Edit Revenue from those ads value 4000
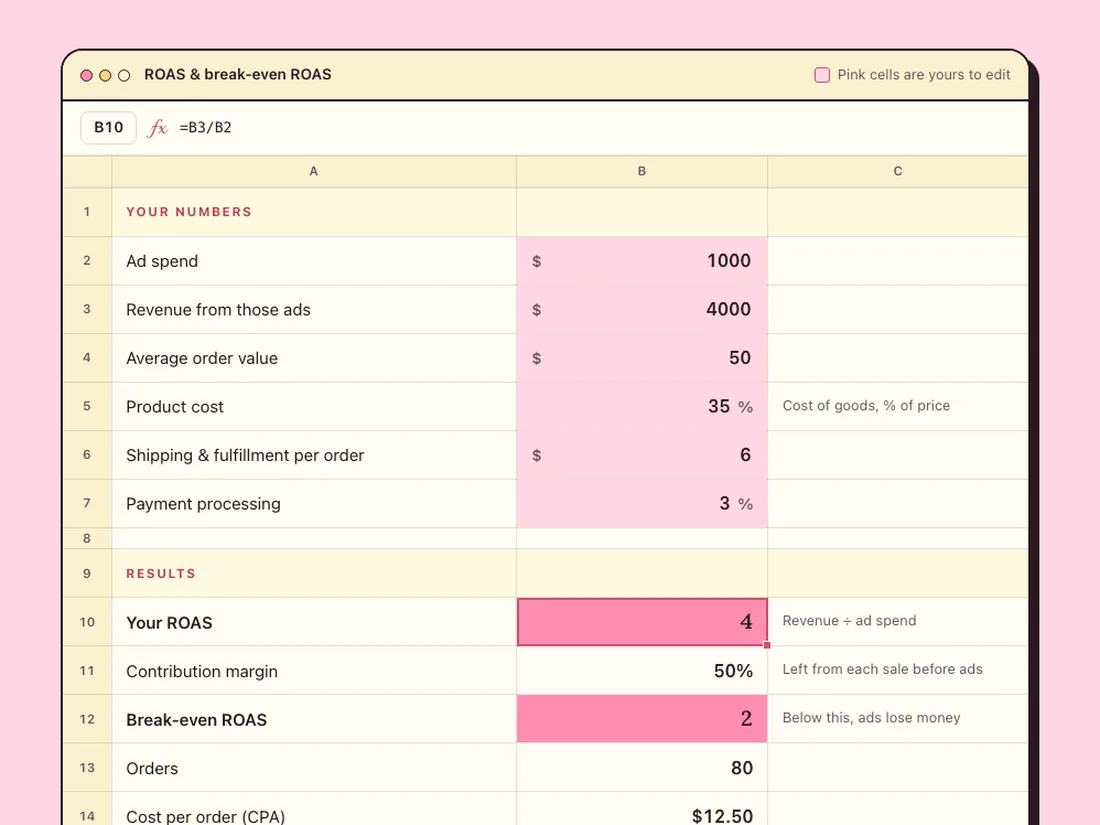 point(642,309)
